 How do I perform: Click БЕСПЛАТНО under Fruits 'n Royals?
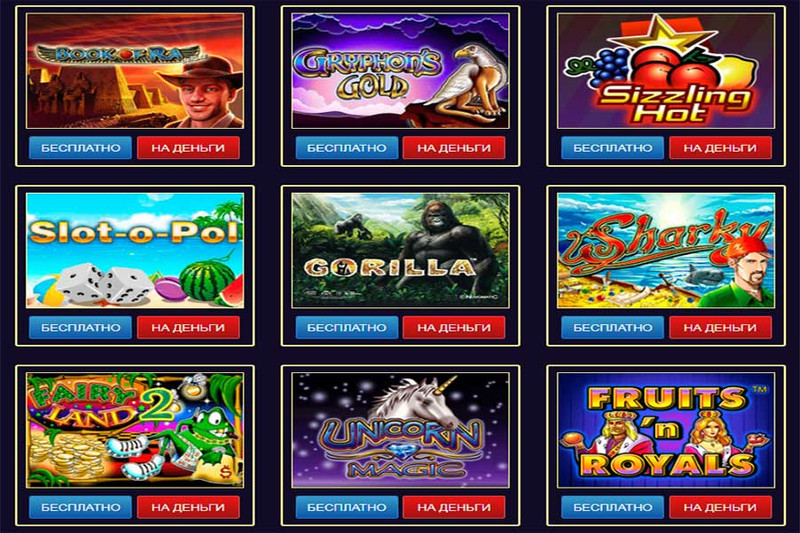point(613,507)
